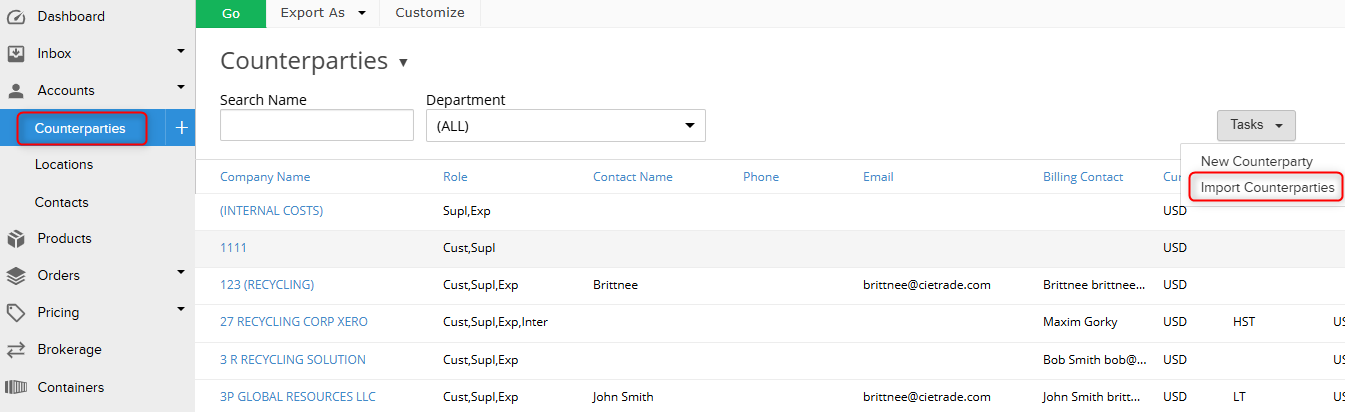
Task: Expand the Inbox sidebar section
Action: 181,51
